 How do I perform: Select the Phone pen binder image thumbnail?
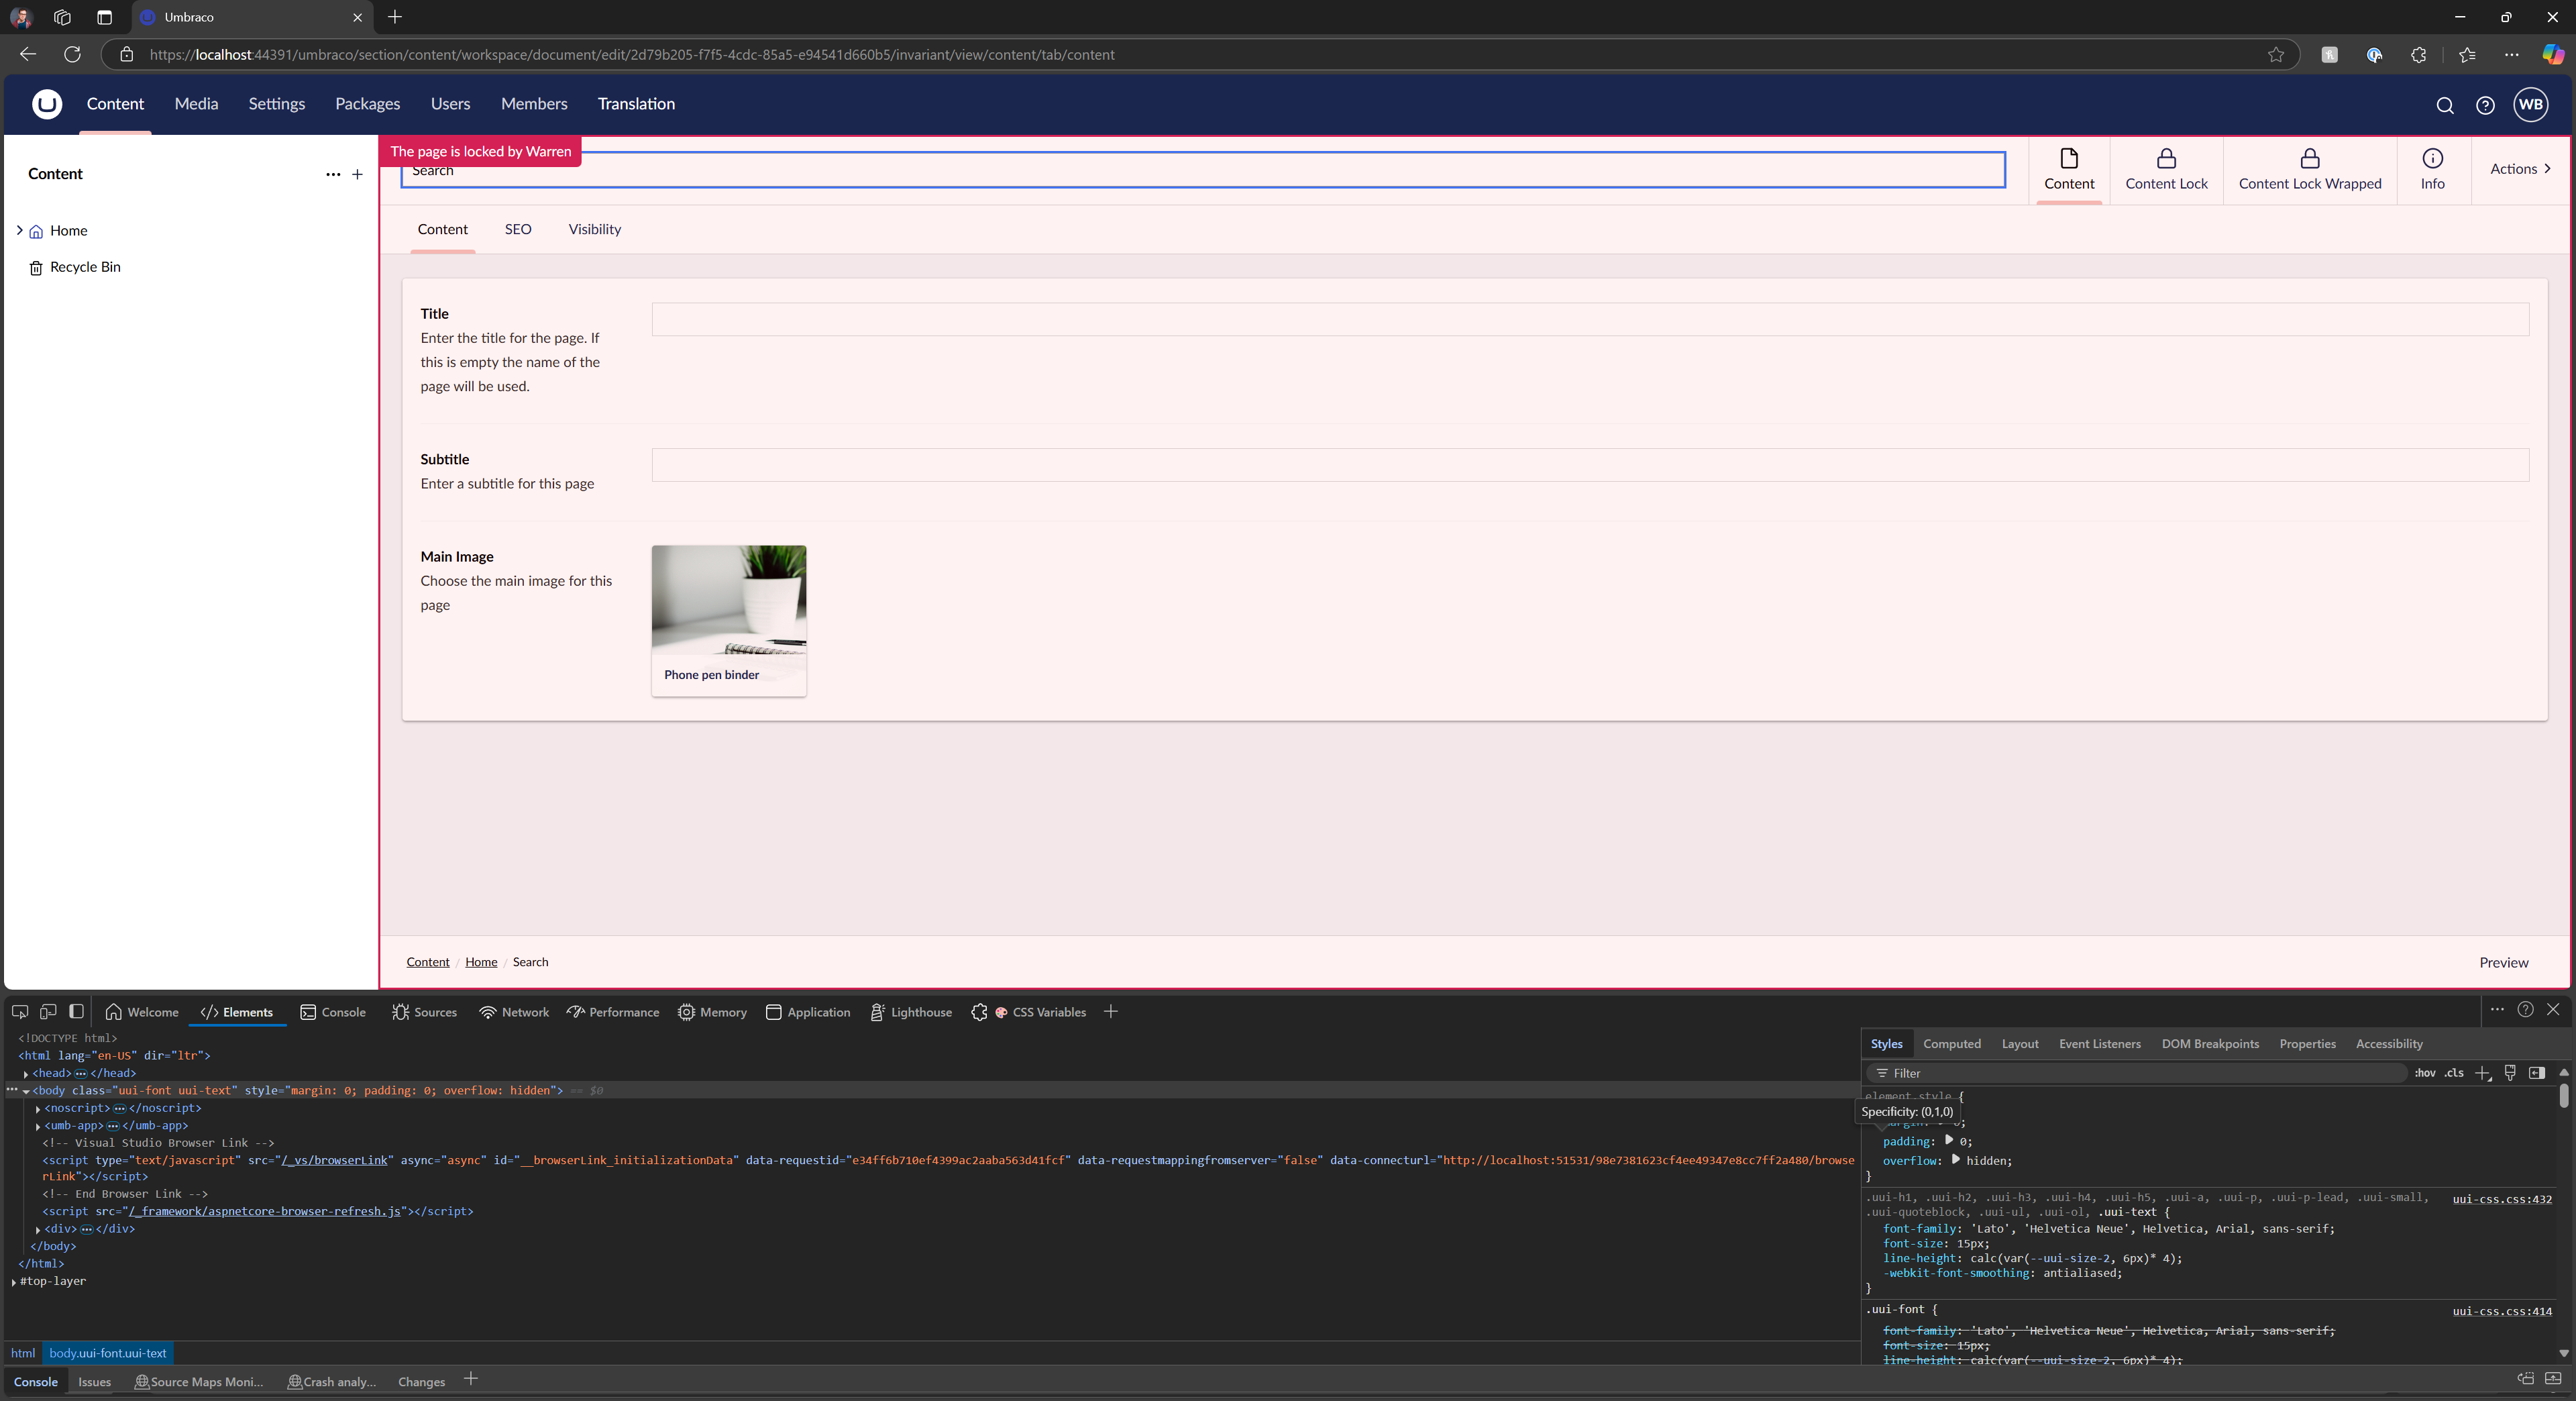[x=728, y=621]
